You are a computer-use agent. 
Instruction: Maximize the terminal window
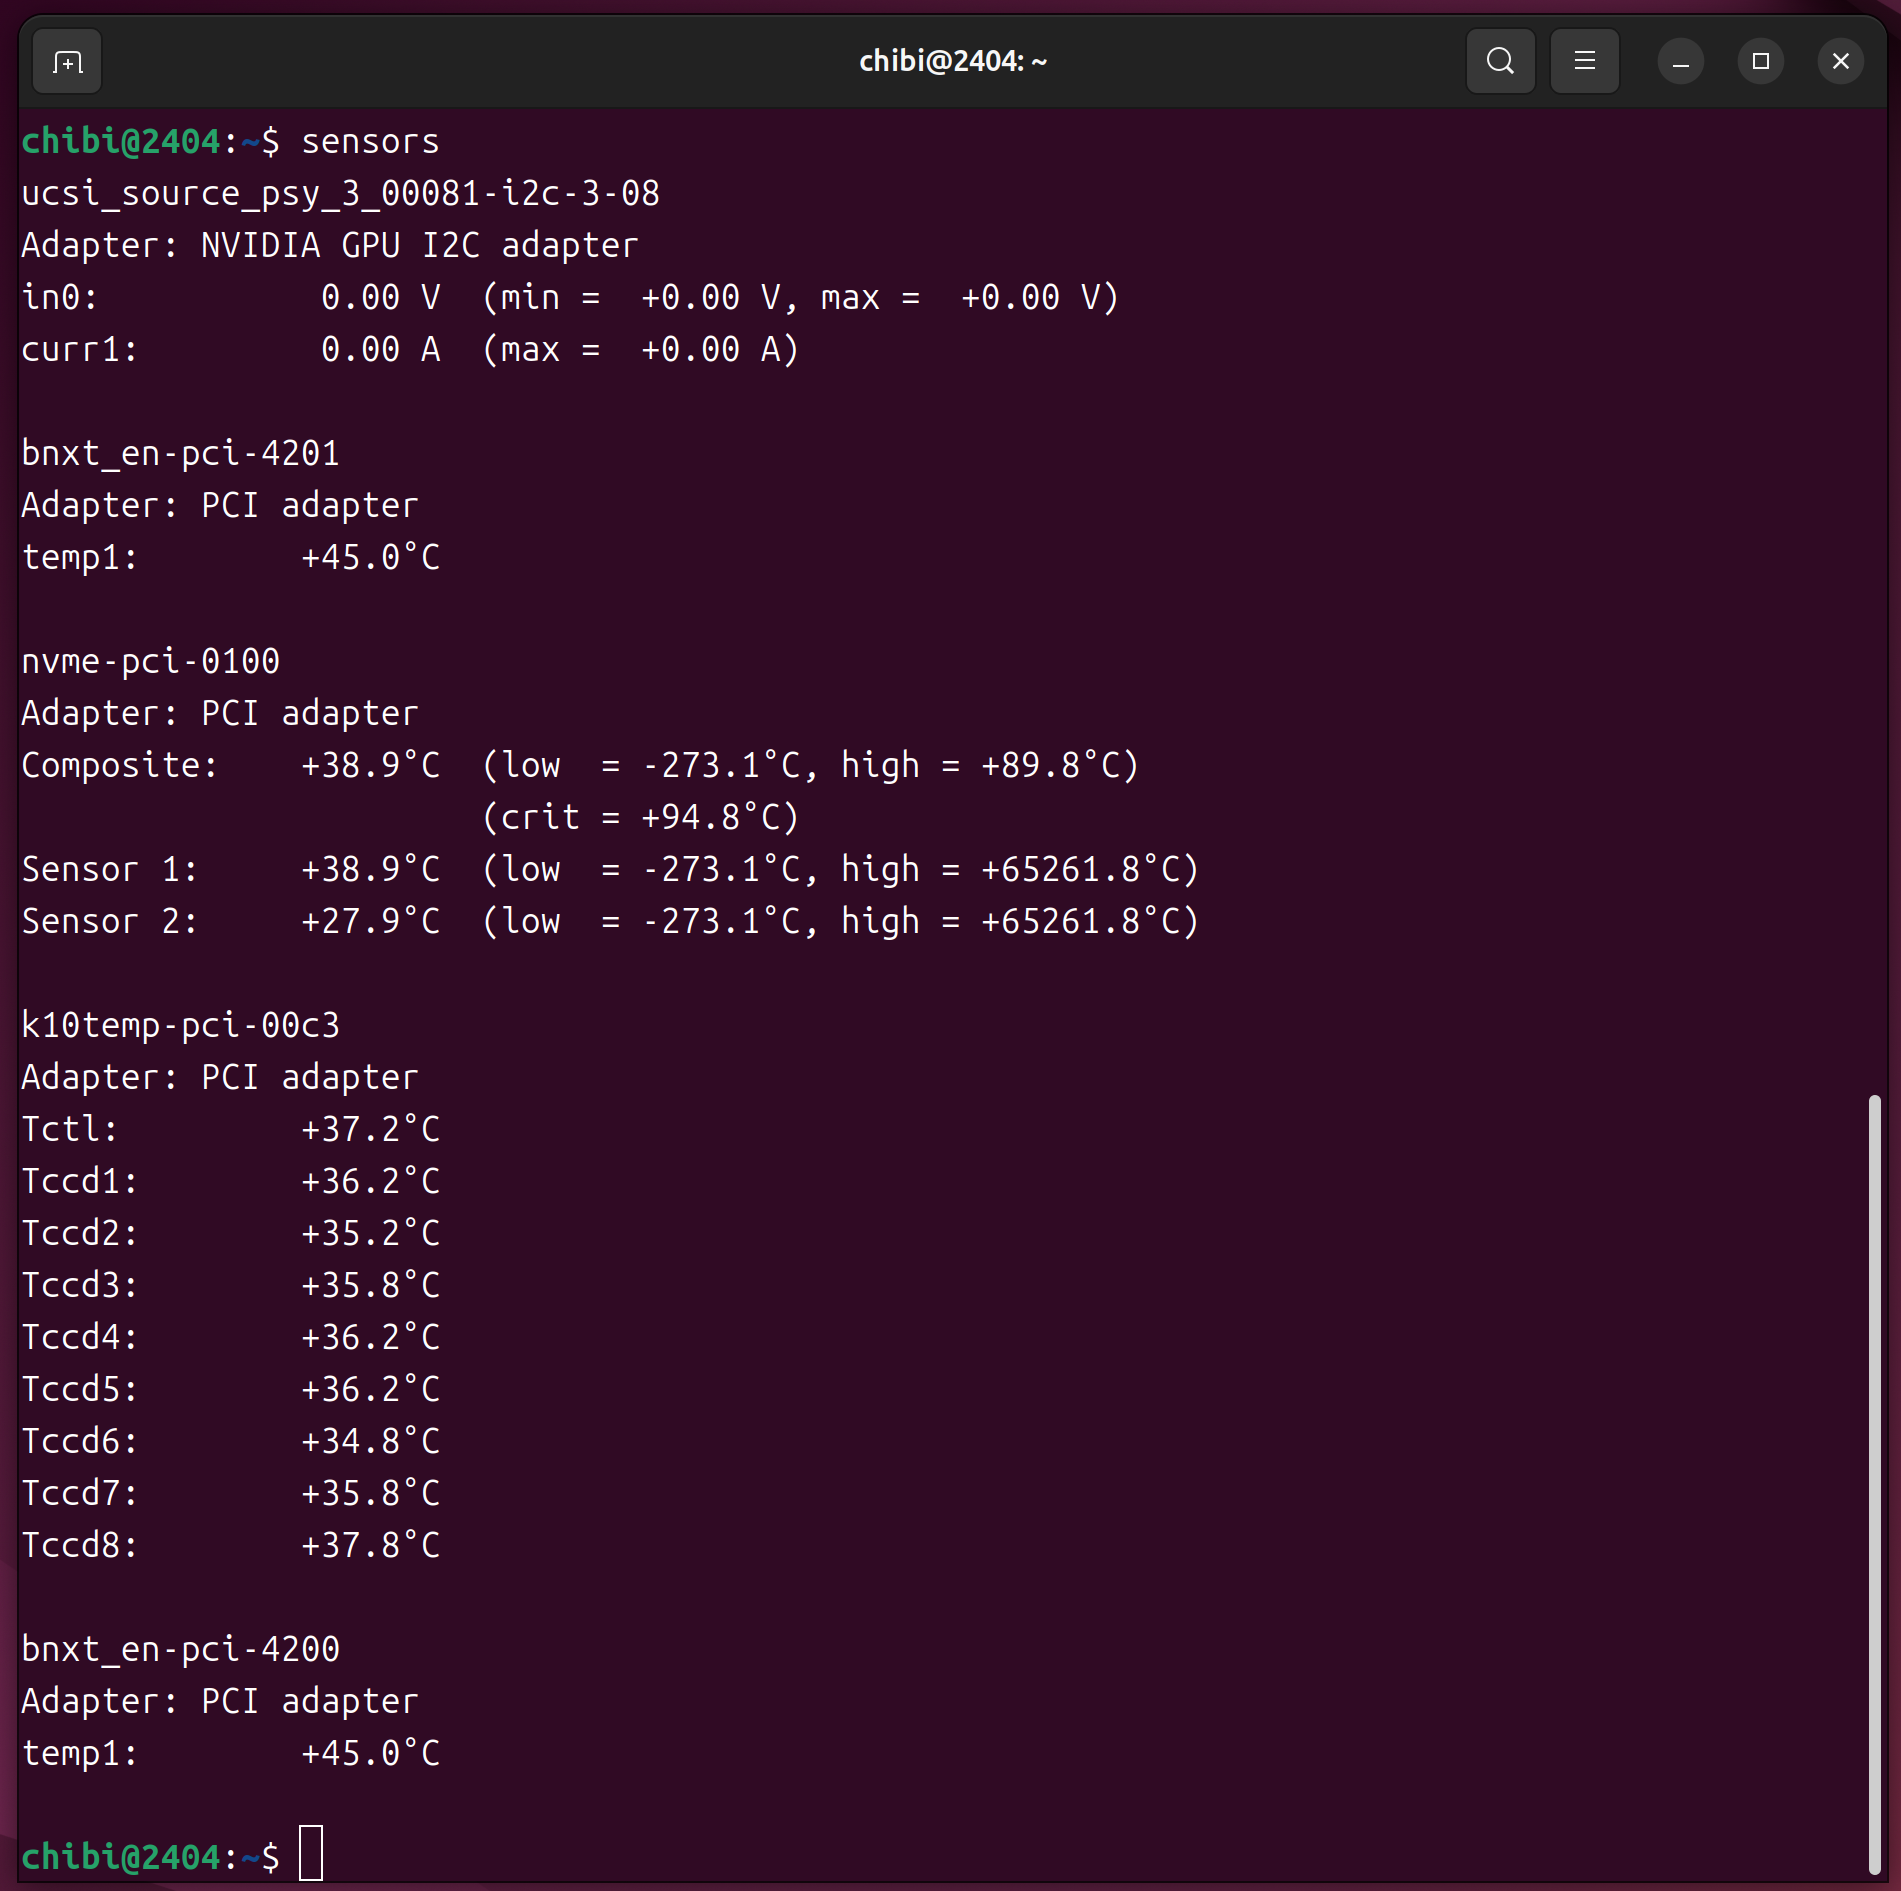[1760, 62]
